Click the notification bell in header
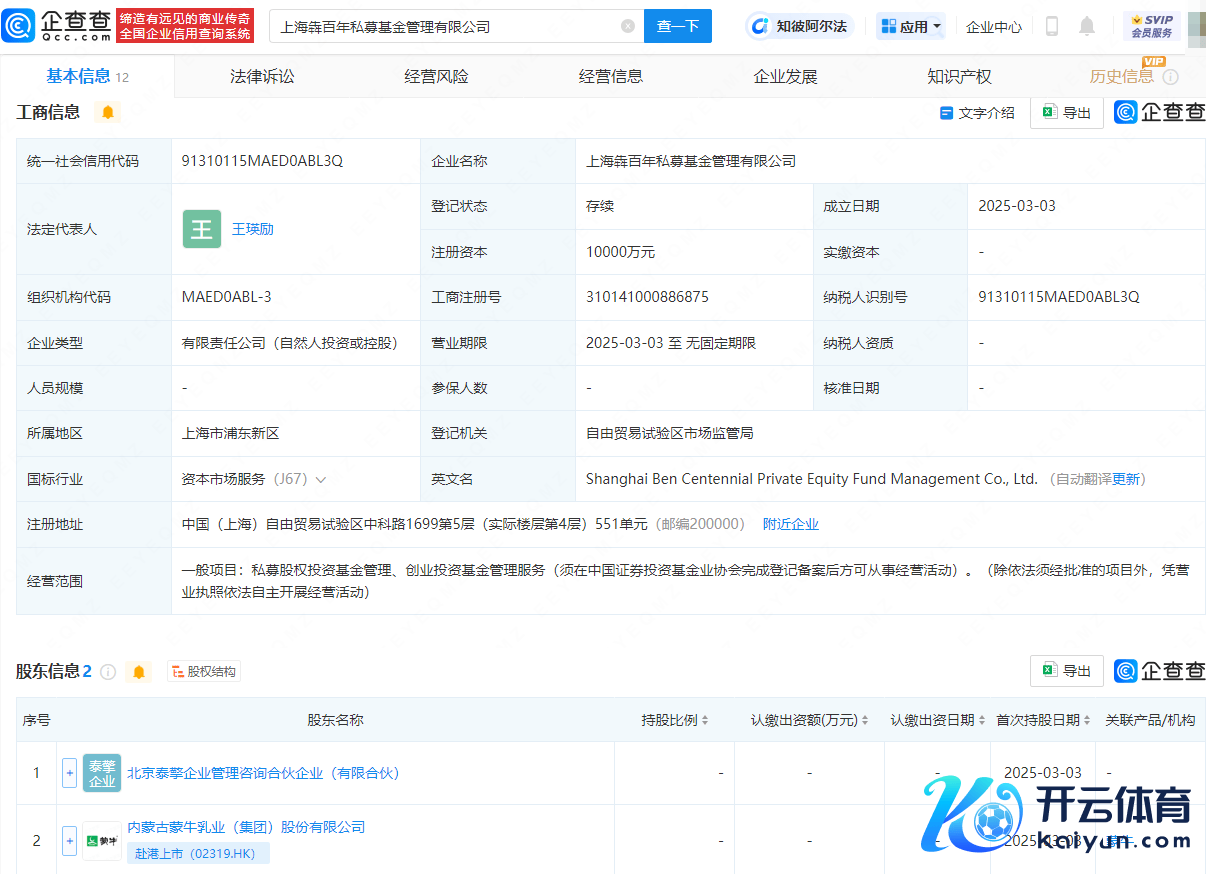 pyautogui.click(x=1086, y=27)
